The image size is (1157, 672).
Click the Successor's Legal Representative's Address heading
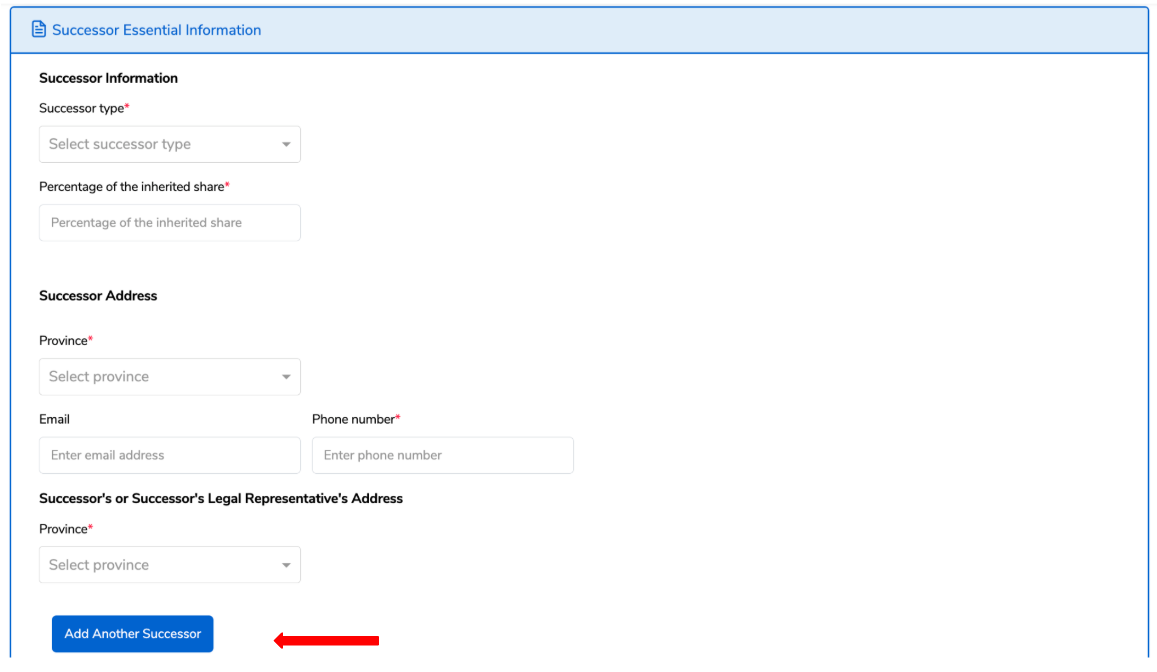click(x=221, y=499)
